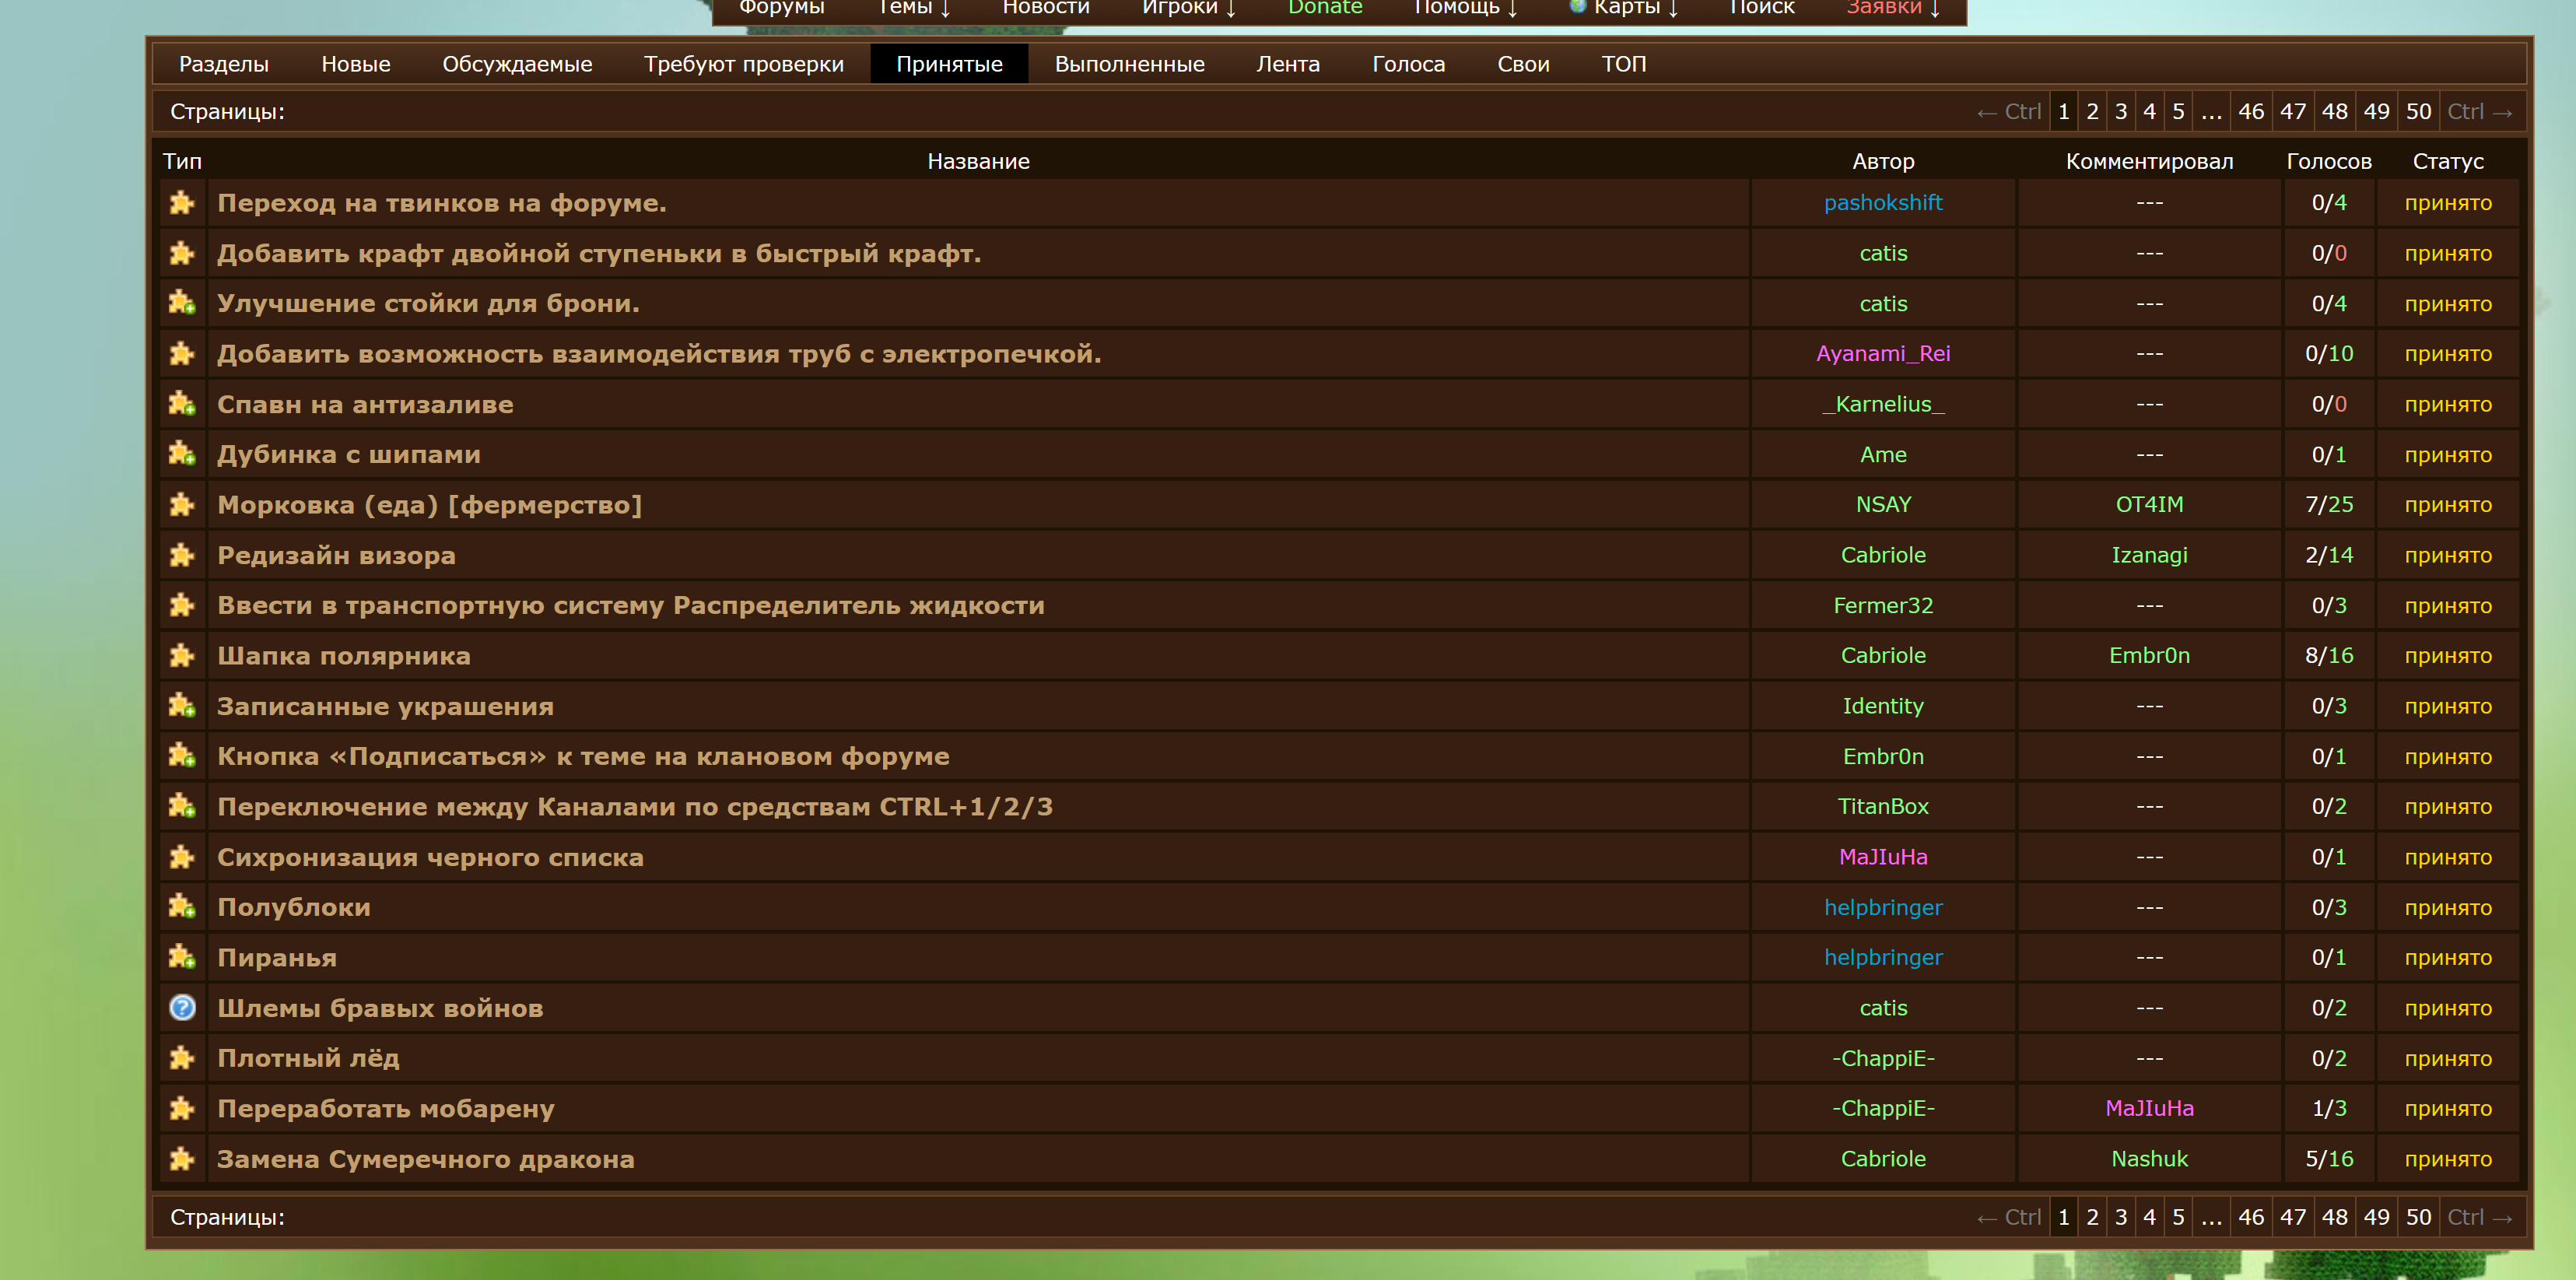
Task: Click puzzle icon beside 'Морковка (еда)'
Action: coord(181,504)
